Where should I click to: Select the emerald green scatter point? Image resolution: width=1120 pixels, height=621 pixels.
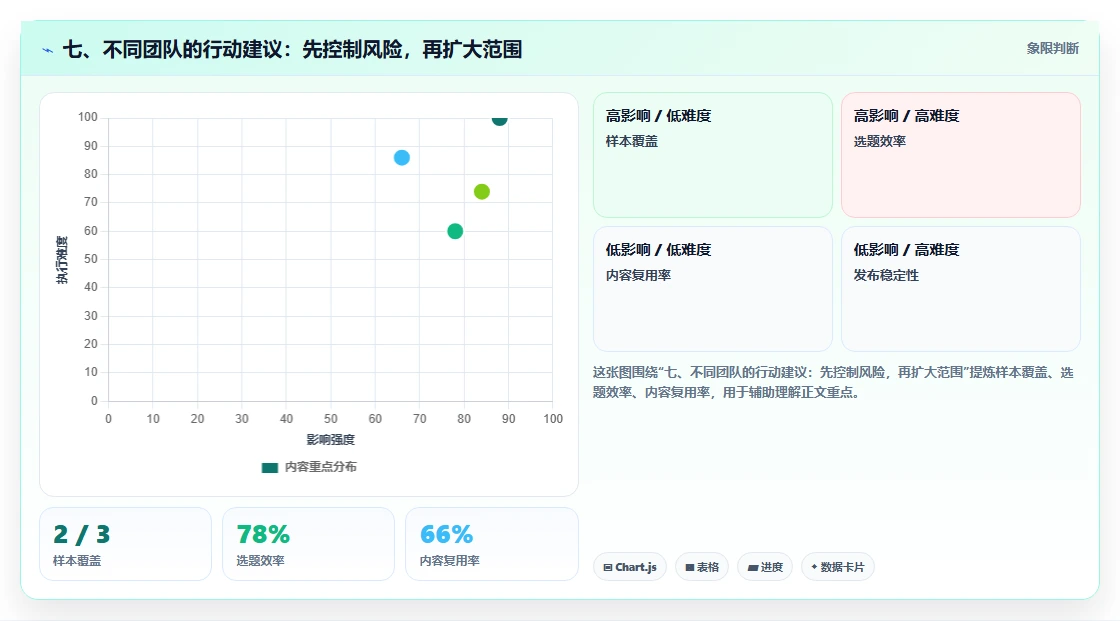click(455, 231)
